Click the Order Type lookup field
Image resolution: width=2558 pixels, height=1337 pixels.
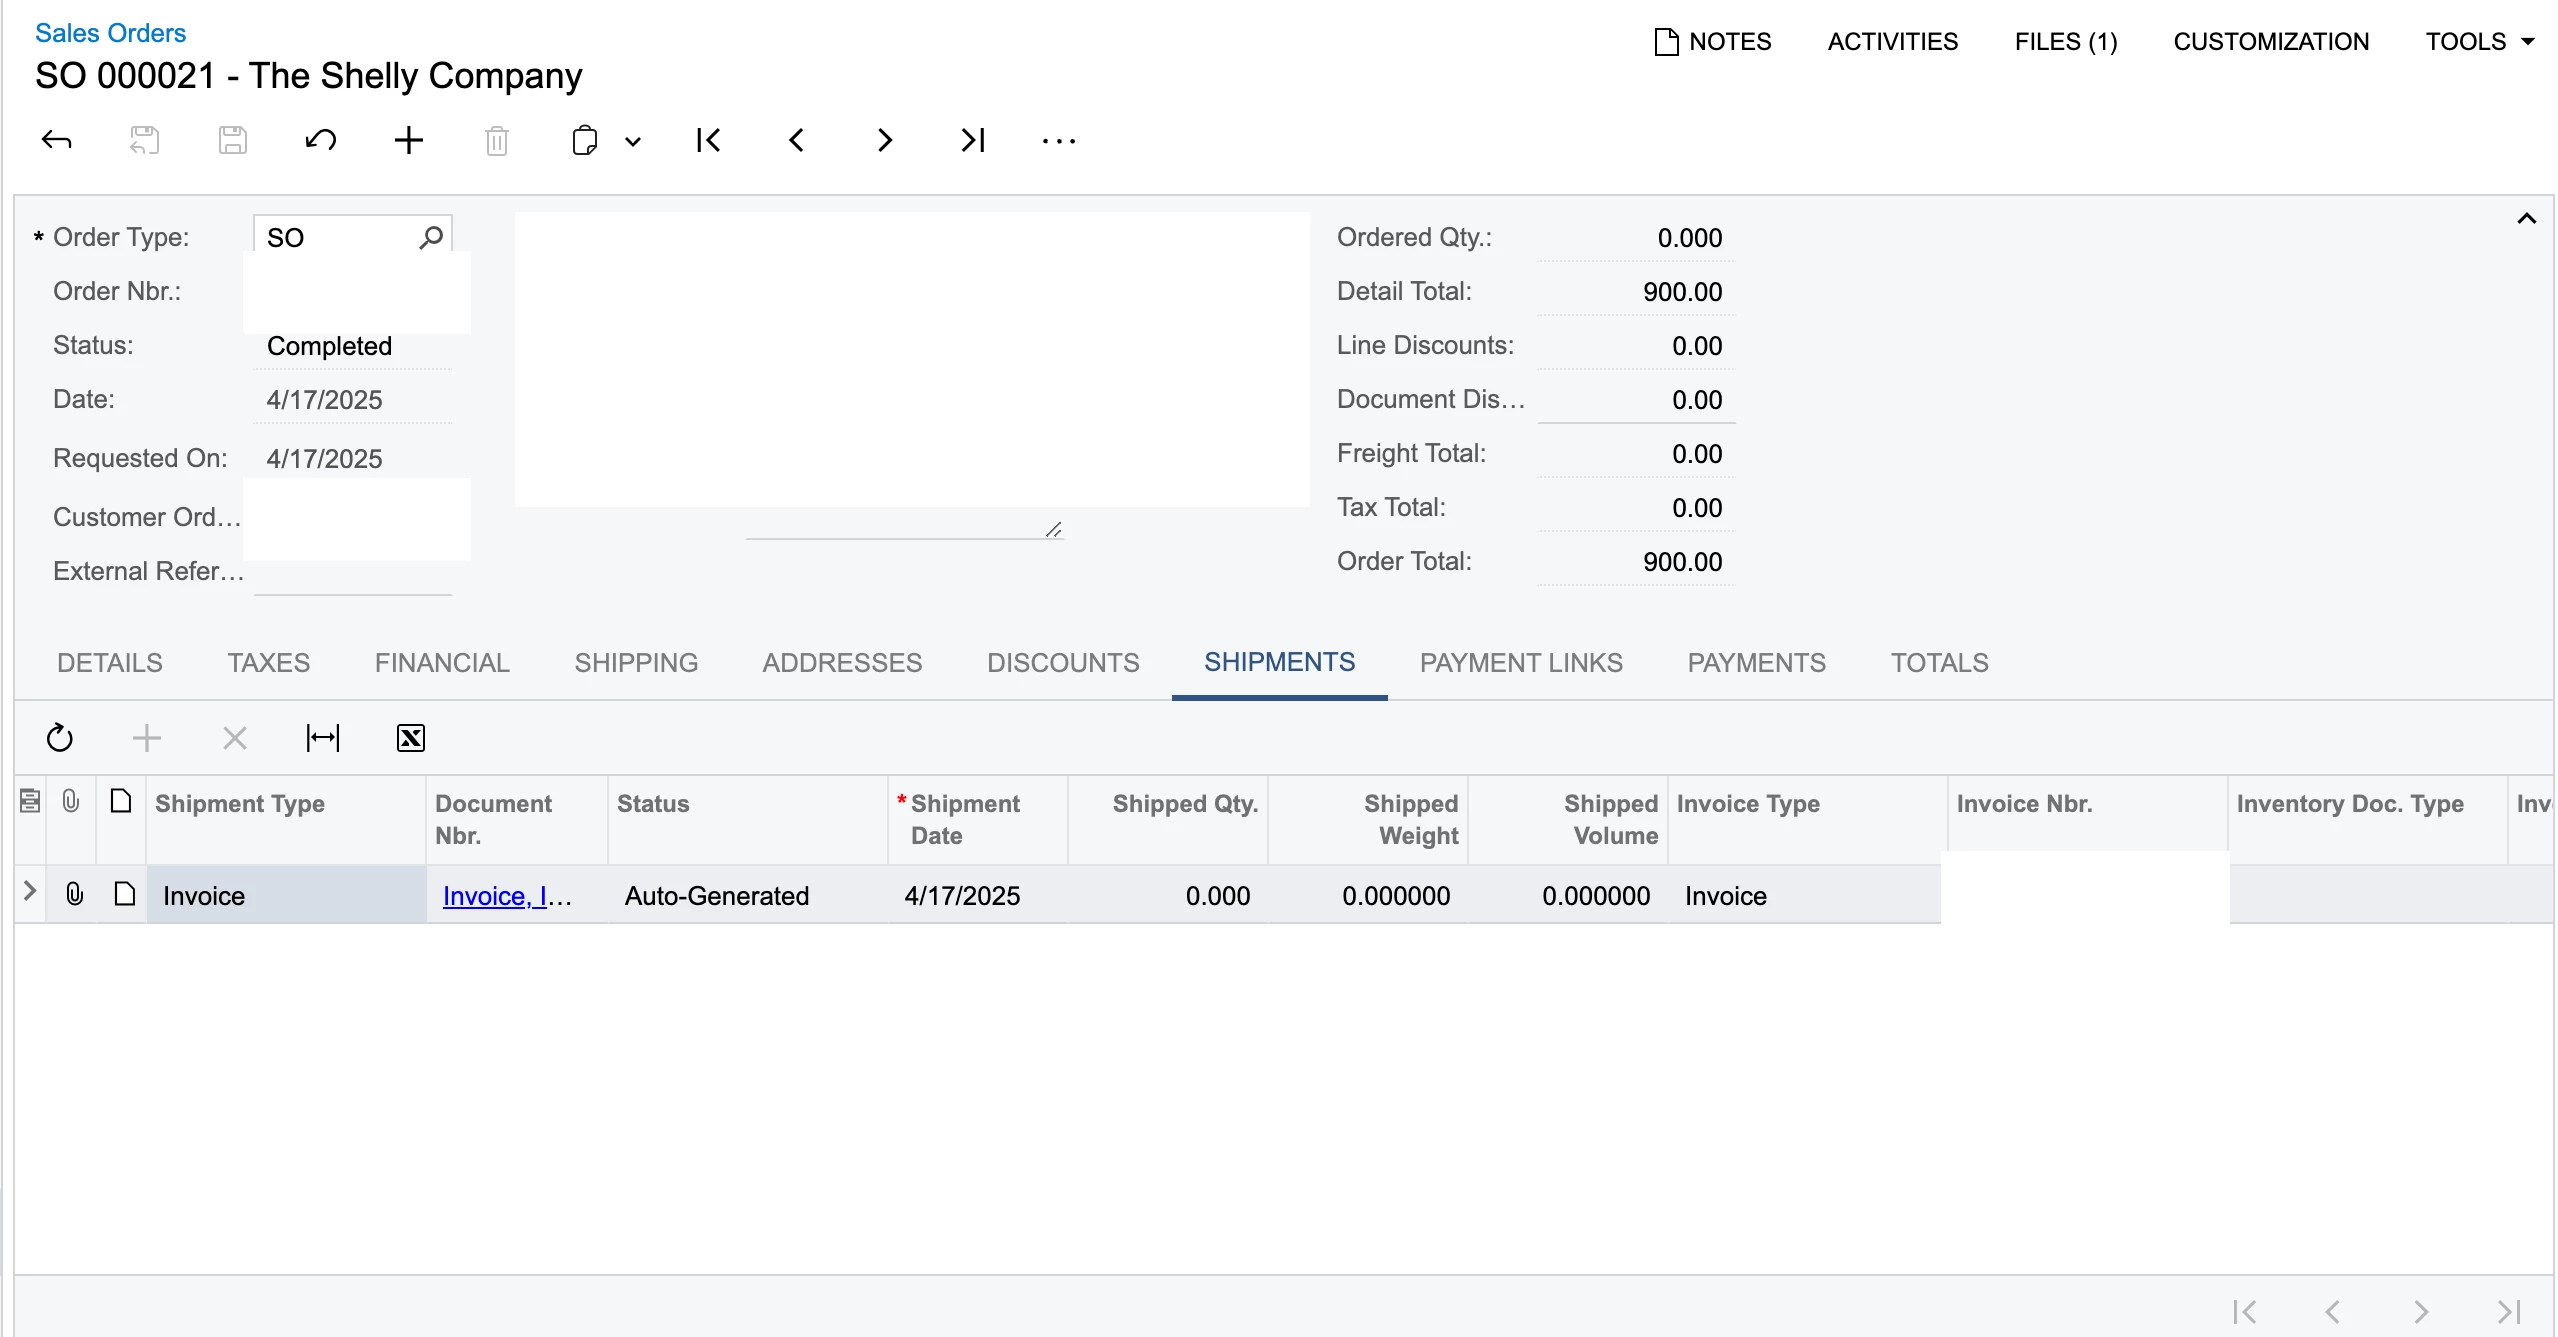point(340,238)
